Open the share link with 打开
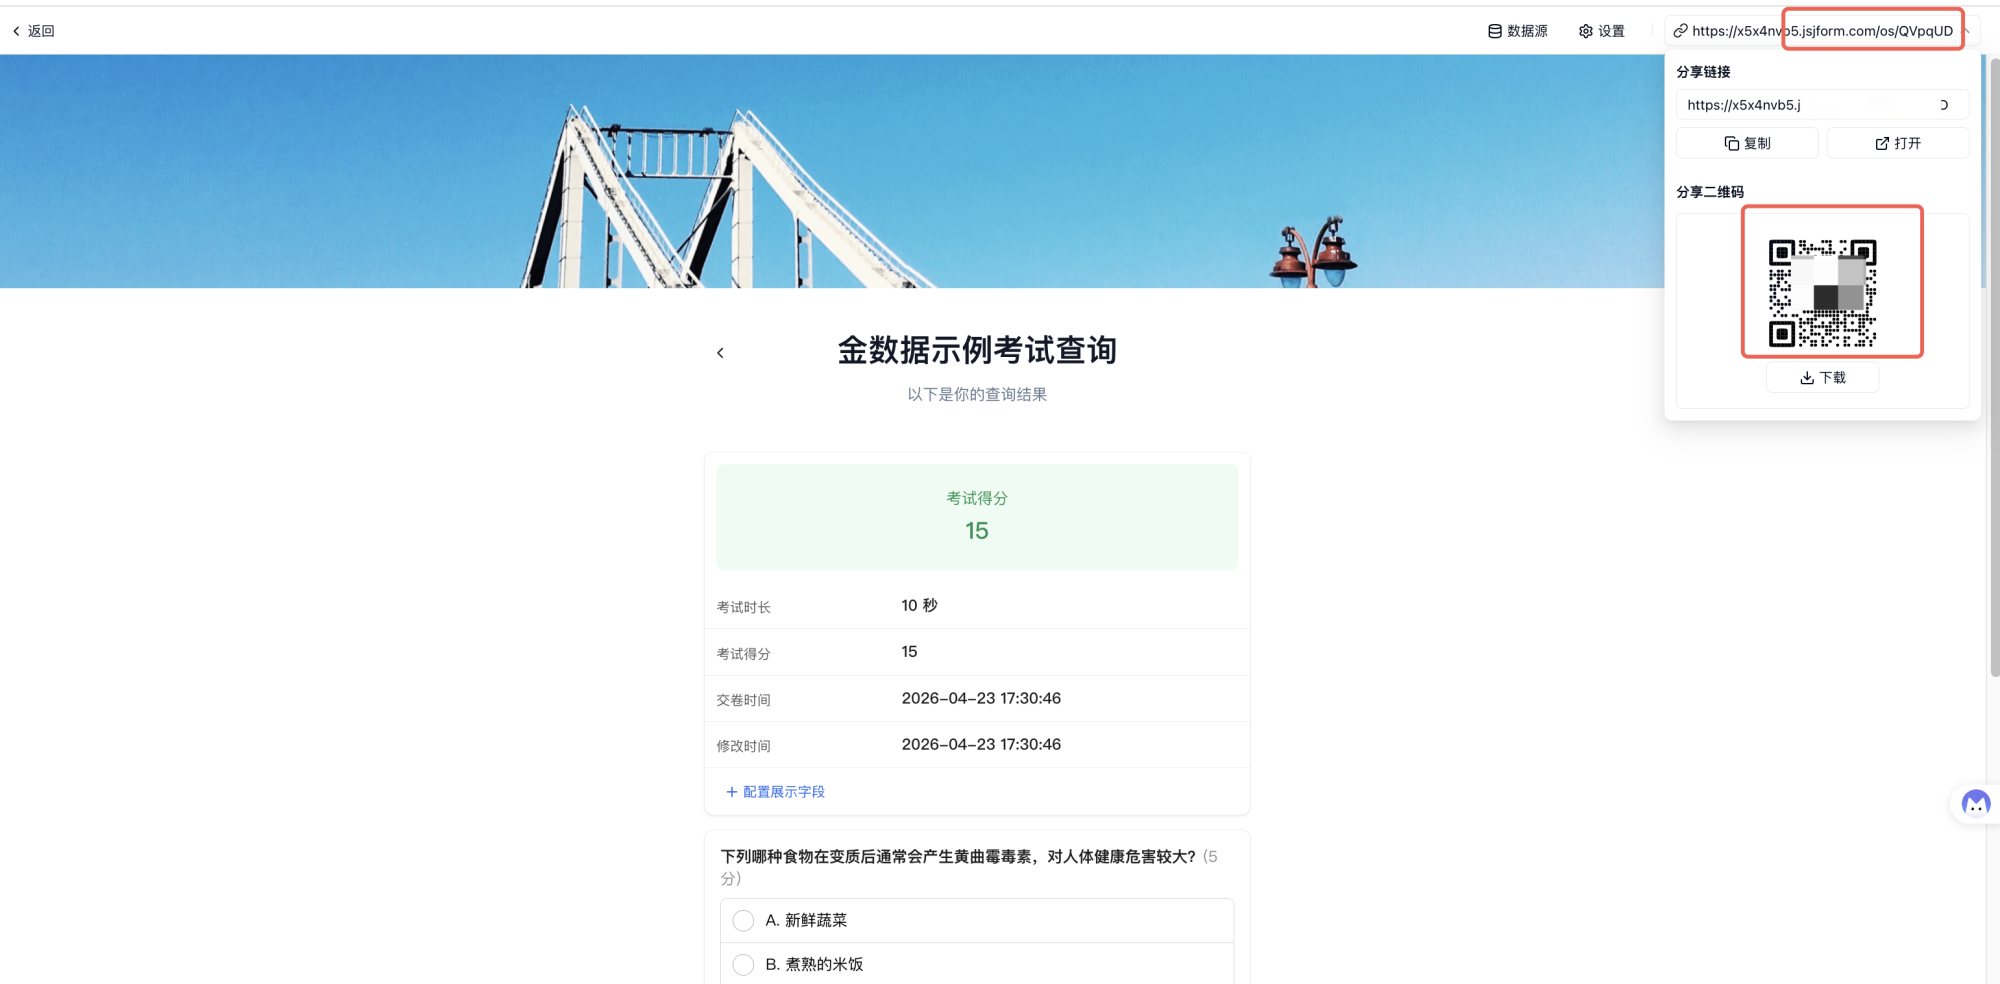 1897,143
